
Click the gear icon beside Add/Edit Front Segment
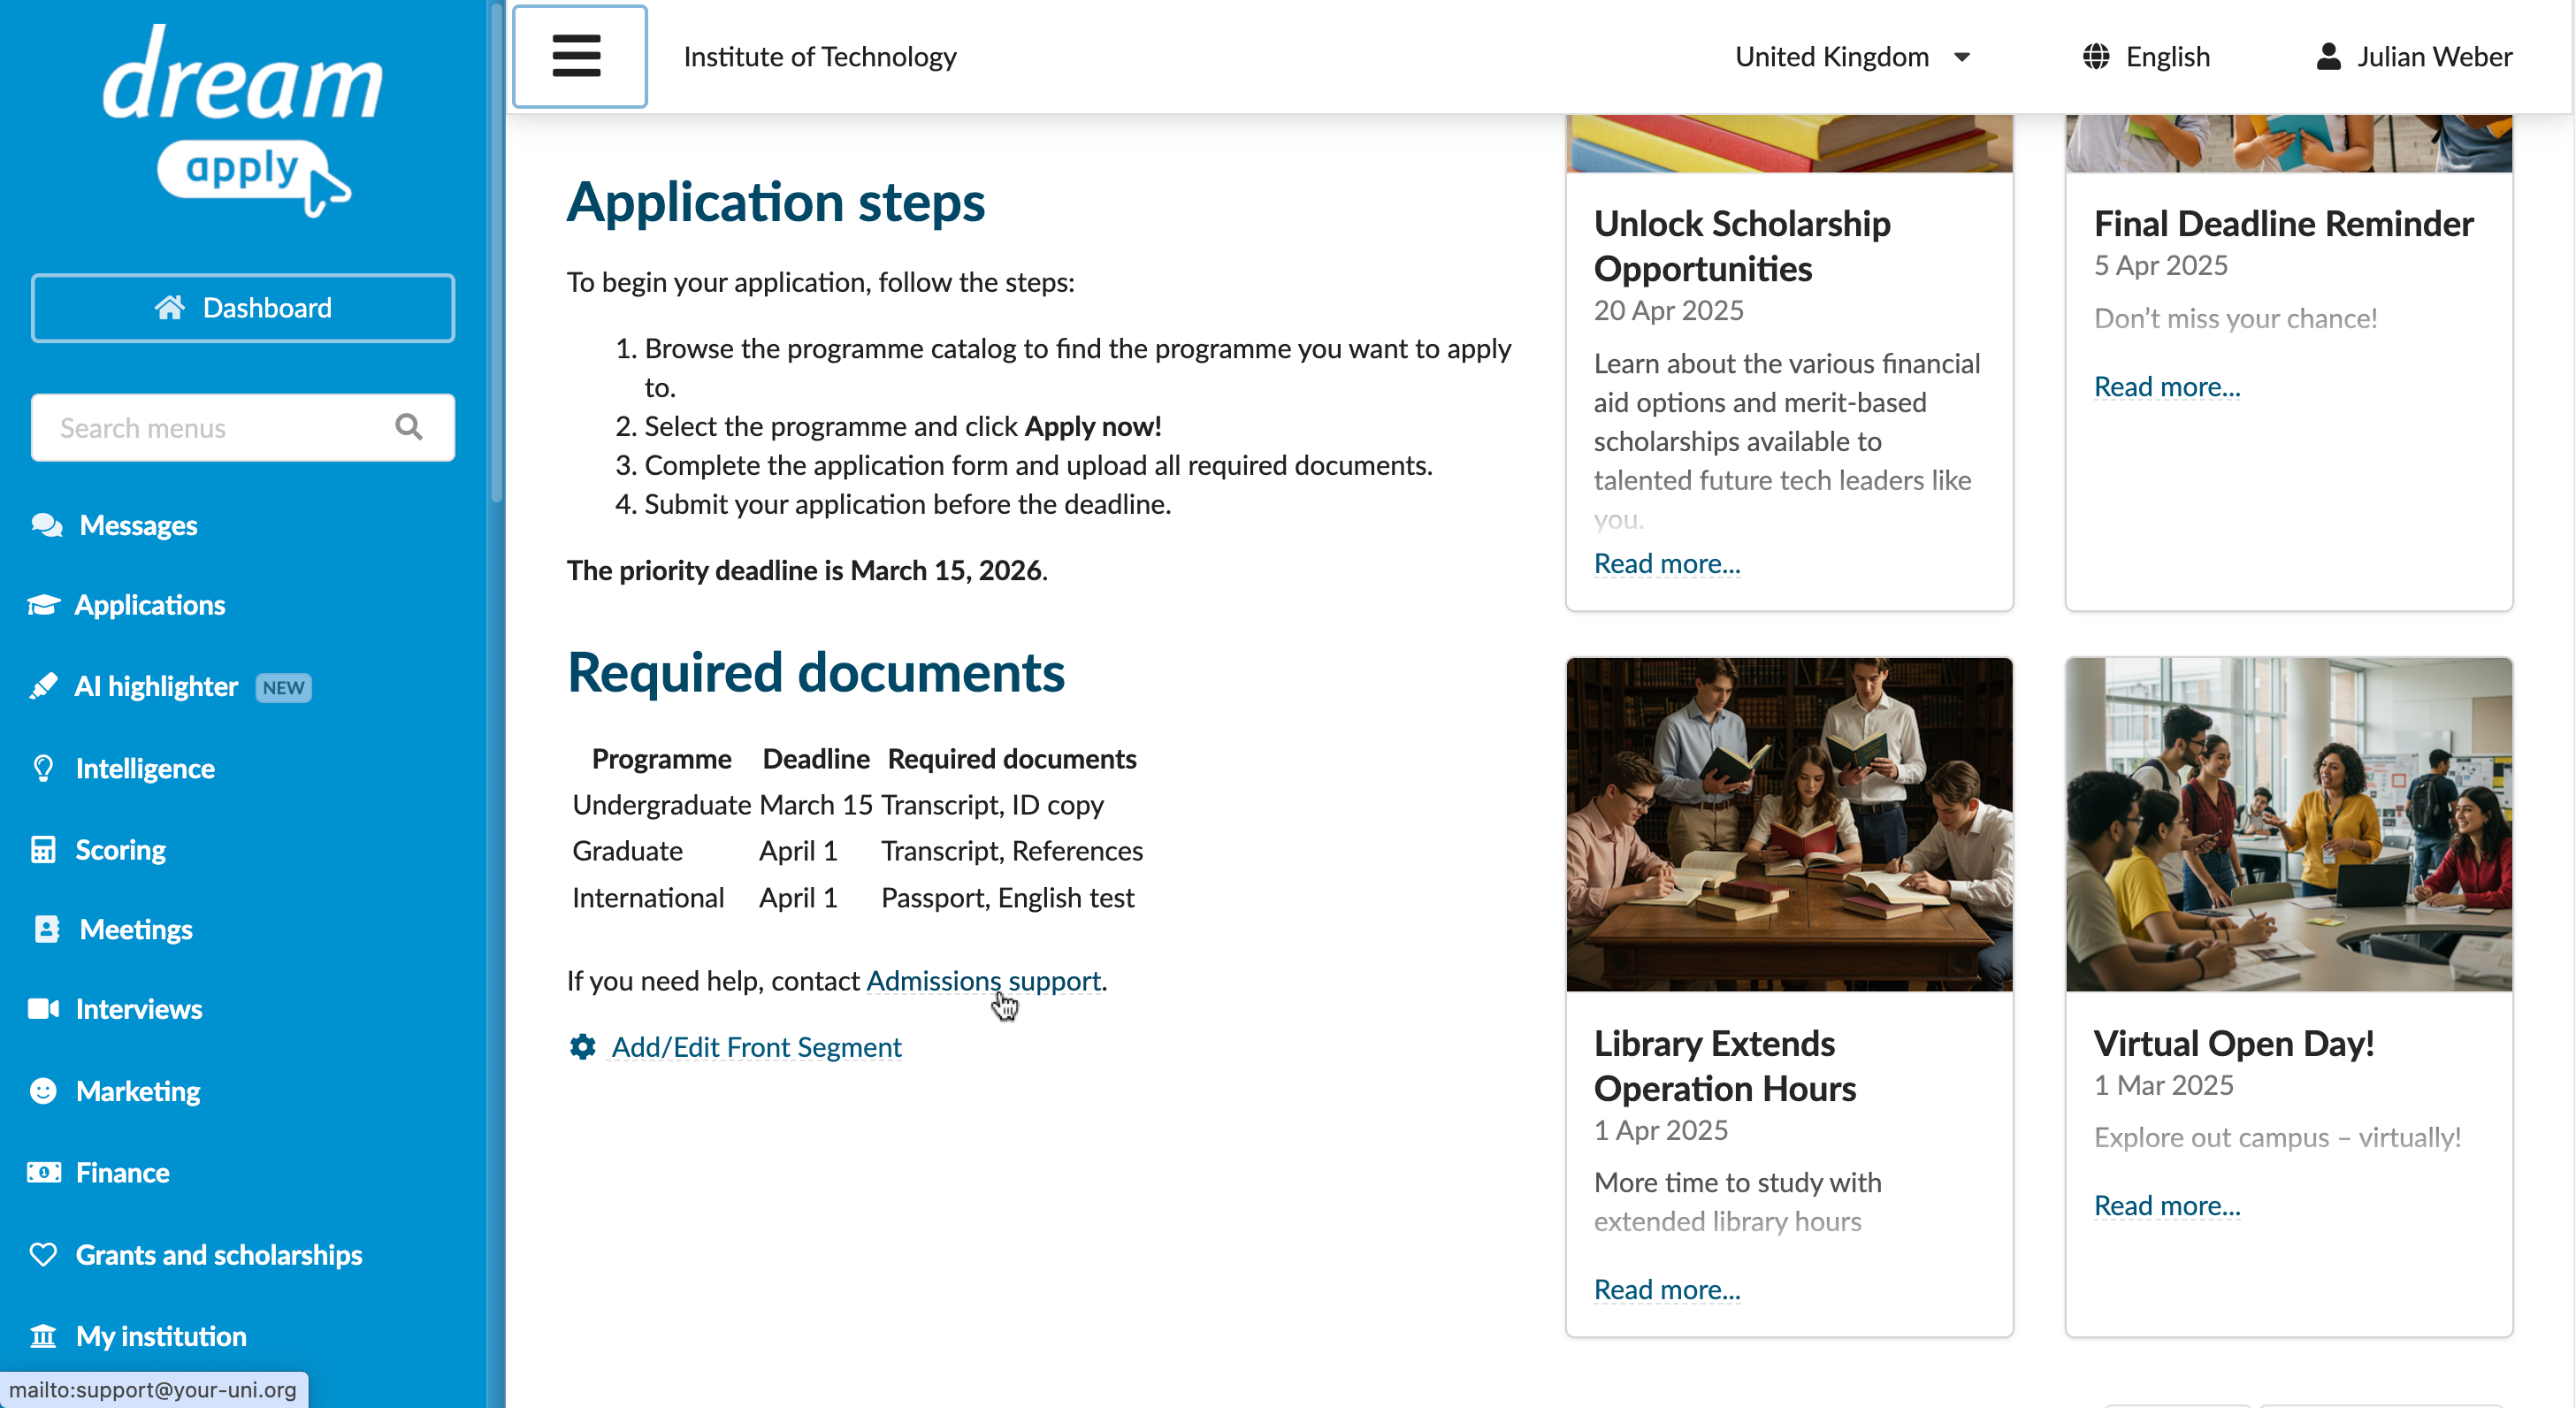pyautogui.click(x=583, y=1047)
